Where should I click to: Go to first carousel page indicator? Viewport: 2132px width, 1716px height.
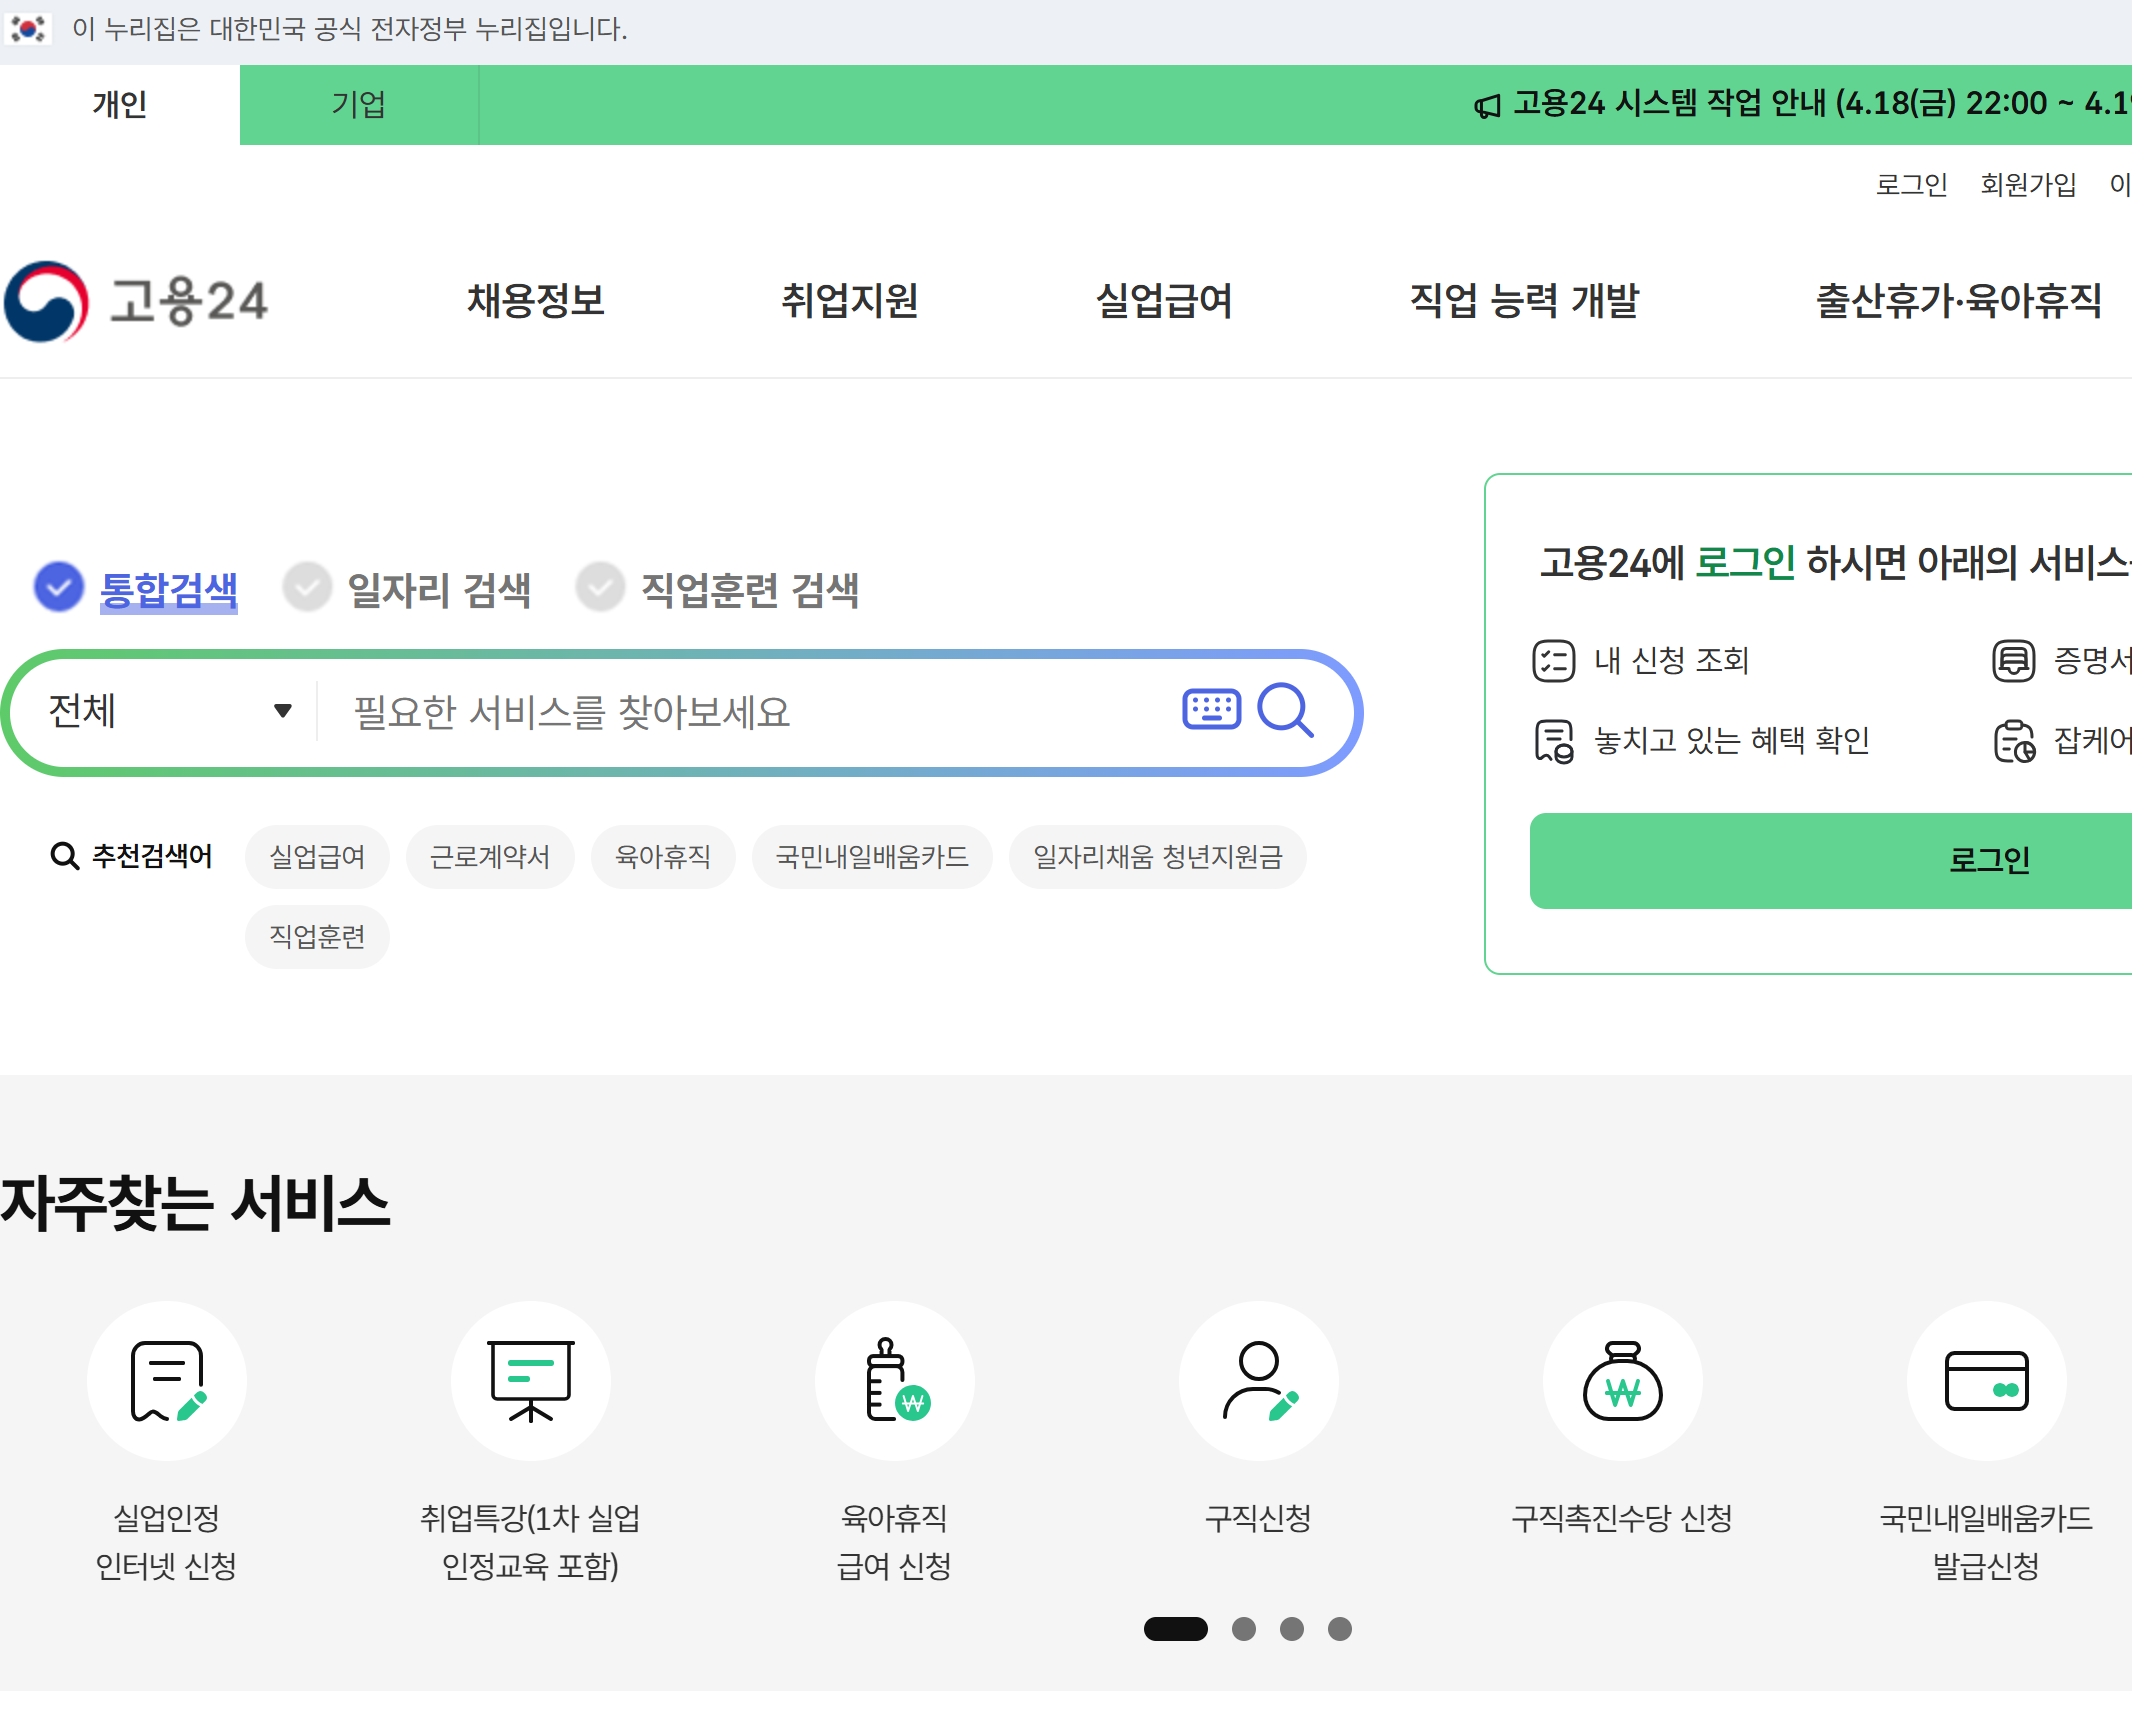(1176, 1629)
